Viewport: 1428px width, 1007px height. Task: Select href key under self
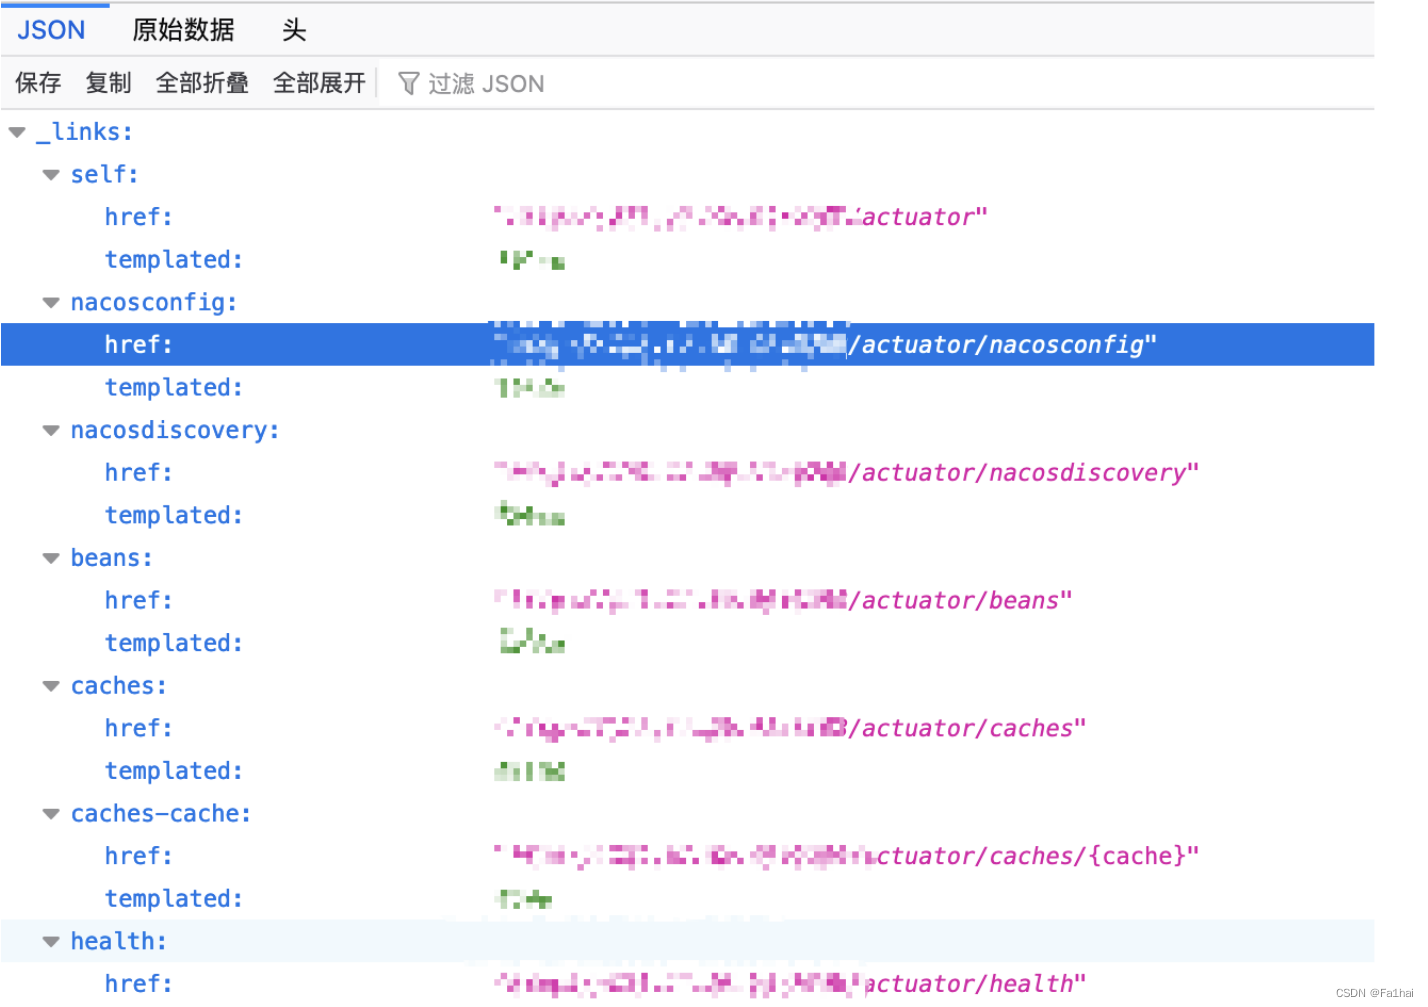[x=139, y=217]
